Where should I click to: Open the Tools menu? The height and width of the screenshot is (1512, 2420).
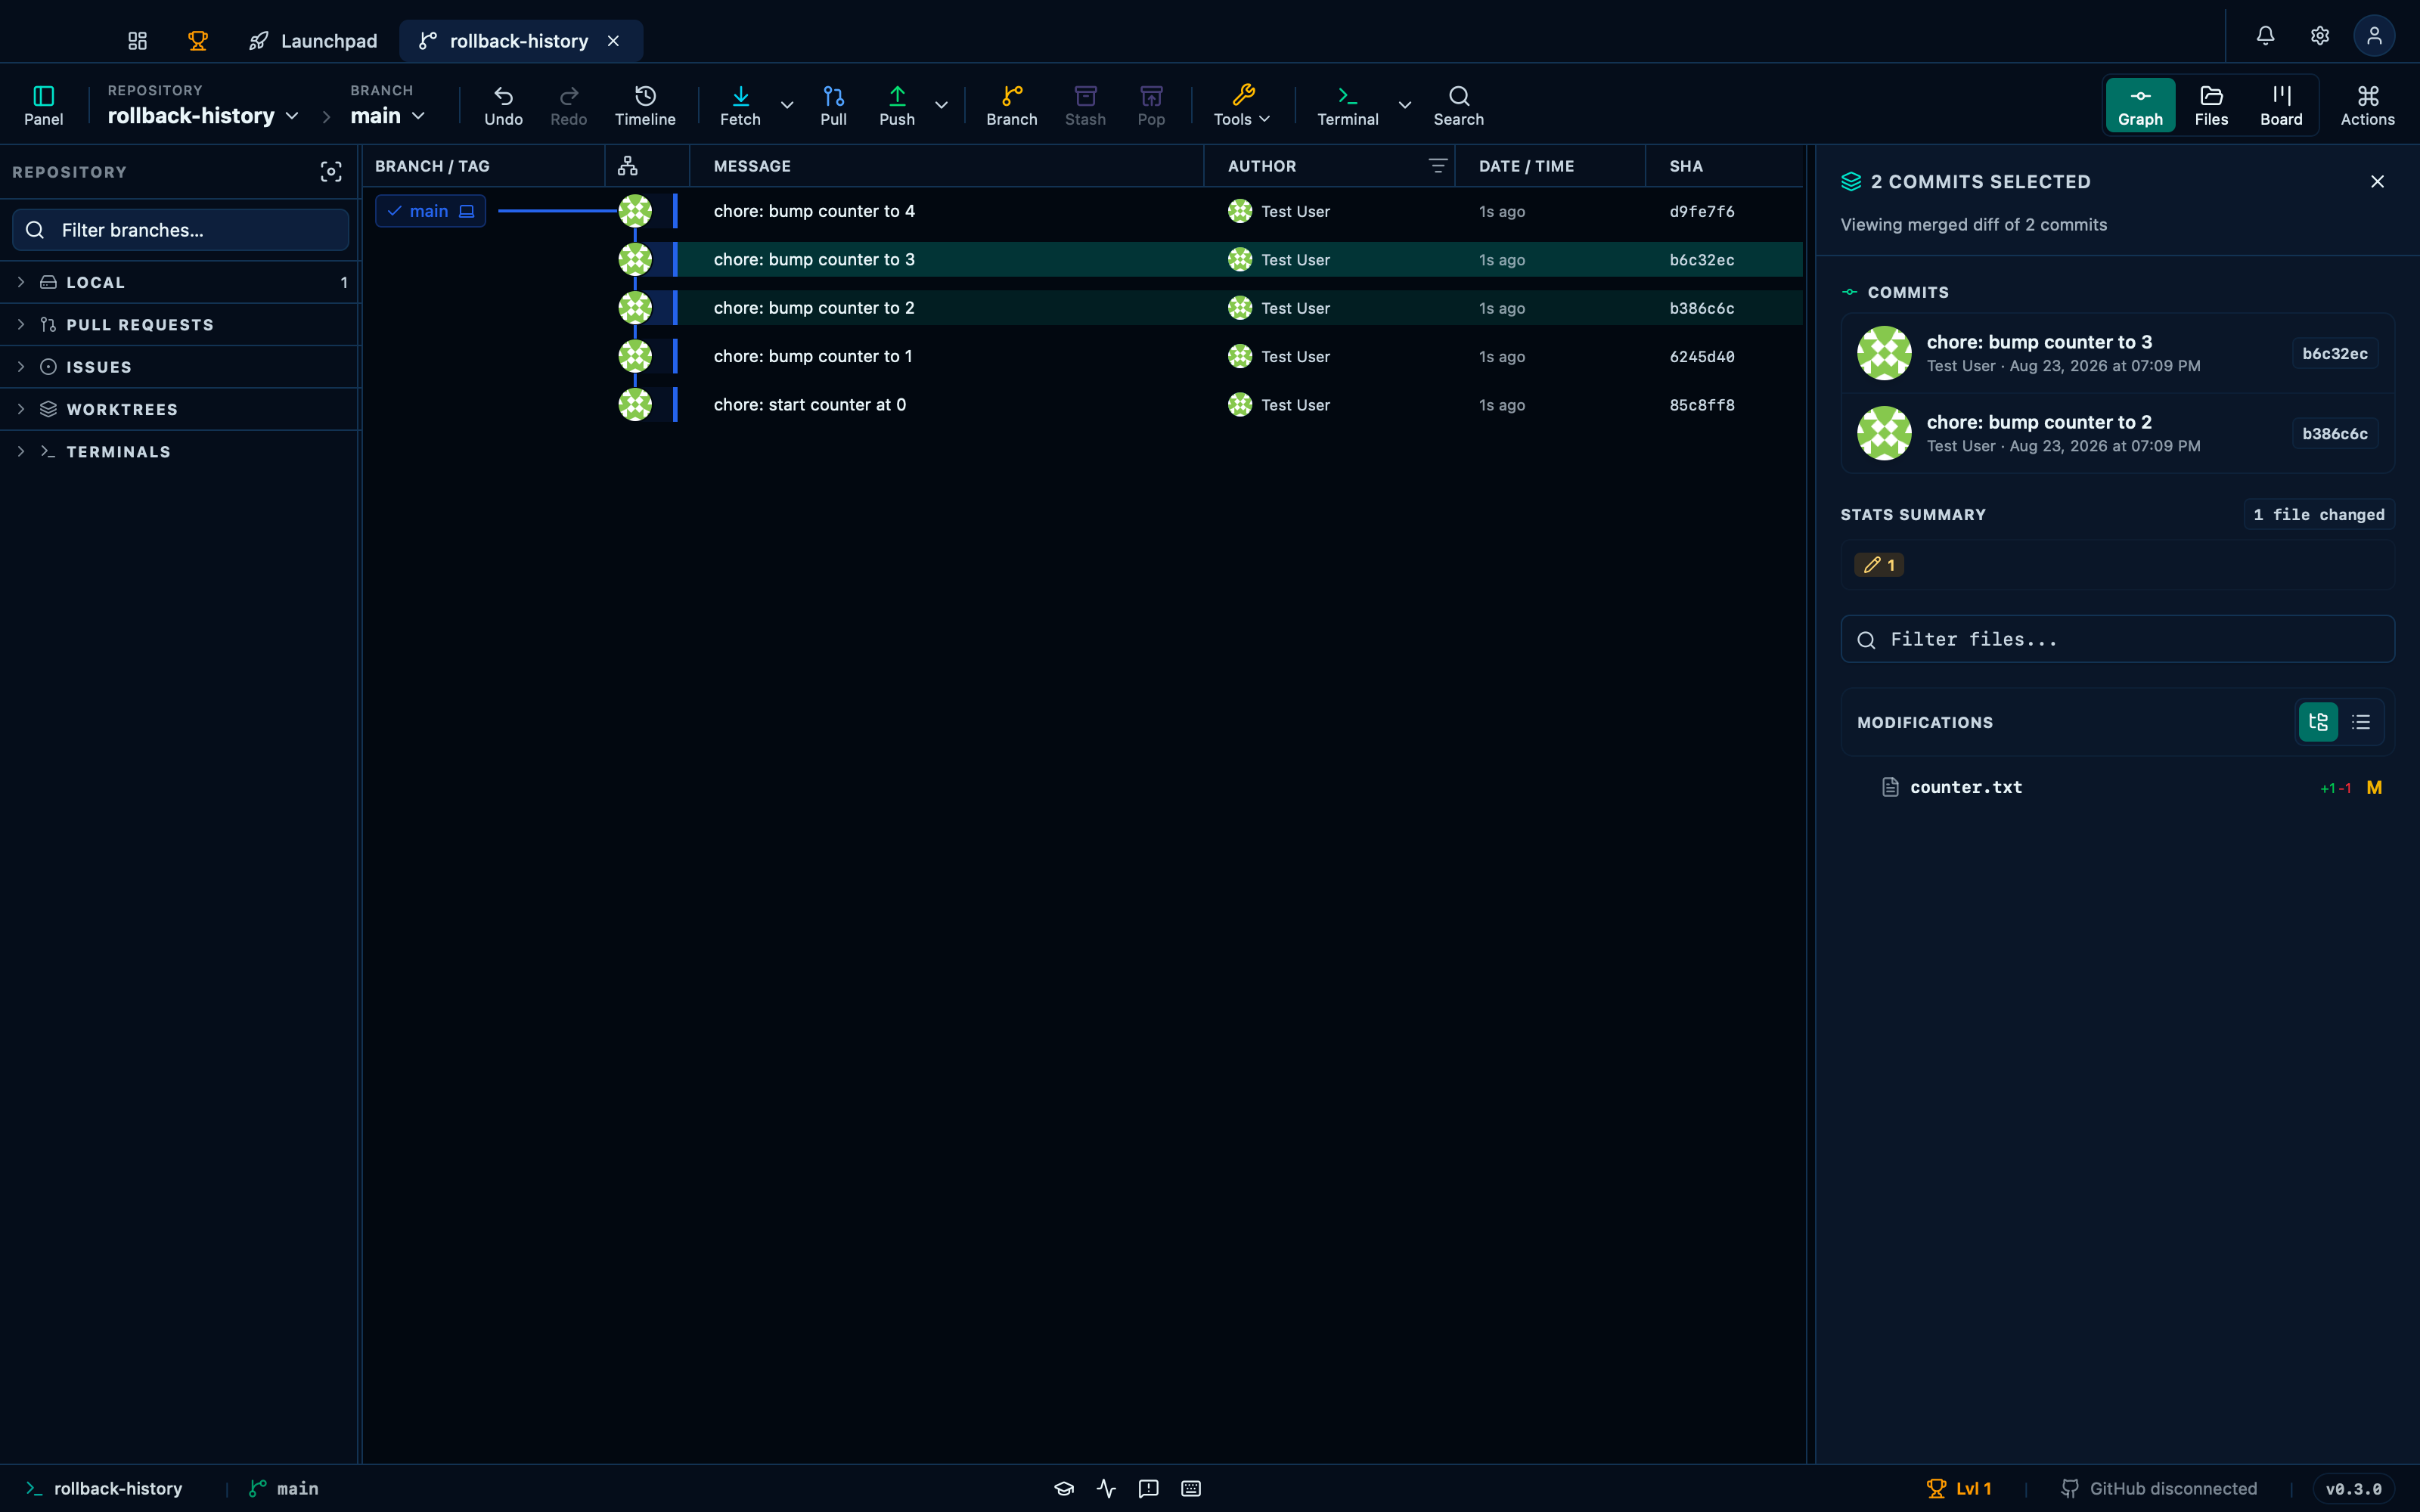pos(1242,105)
